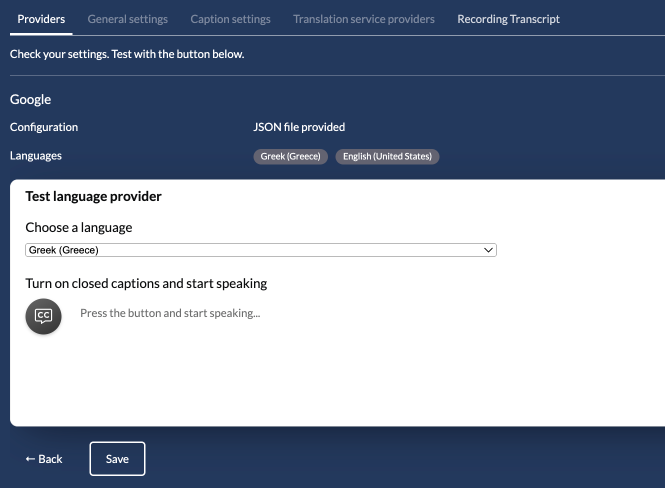Select the Recording Transcript tab
The width and height of the screenshot is (665, 488).
click(508, 19)
